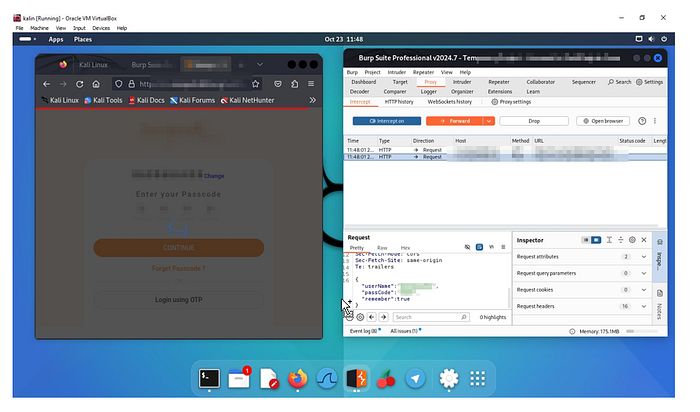The height and width of the screenshot is (412, 700).
Task: Launch Telegram from the dock
Action: point(415,379)
